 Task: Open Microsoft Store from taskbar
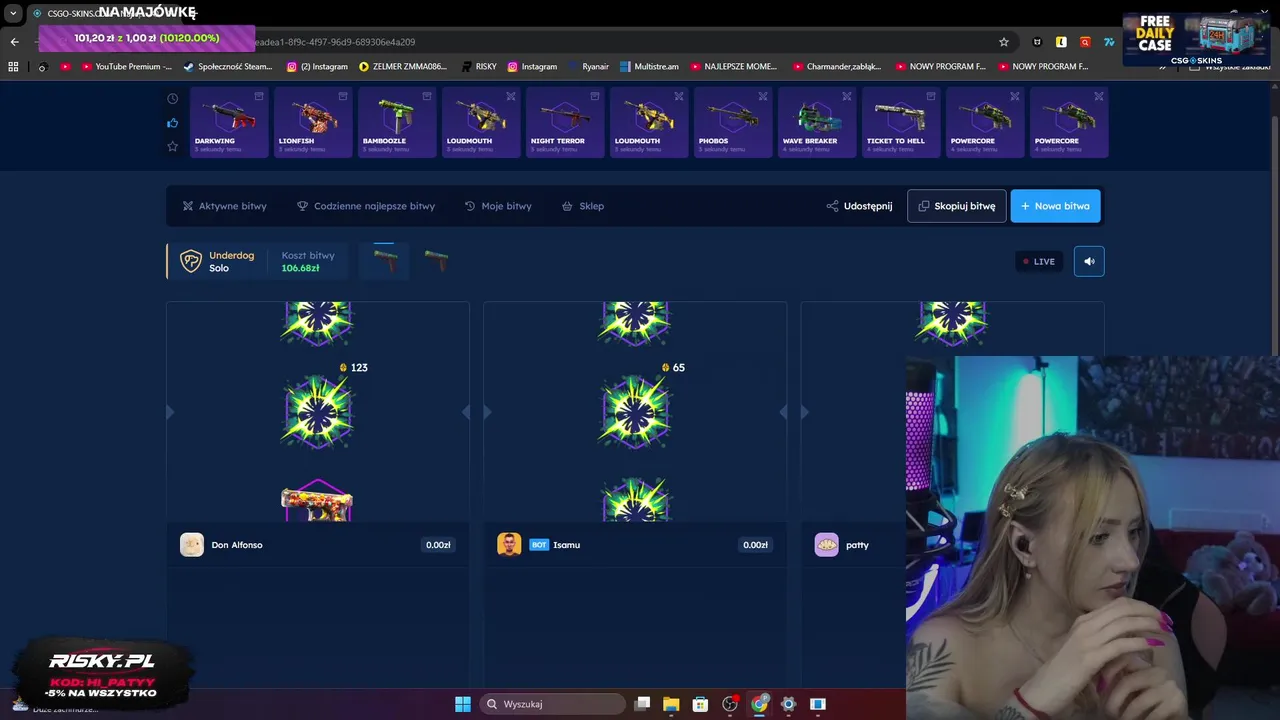(x=700, y=704)
